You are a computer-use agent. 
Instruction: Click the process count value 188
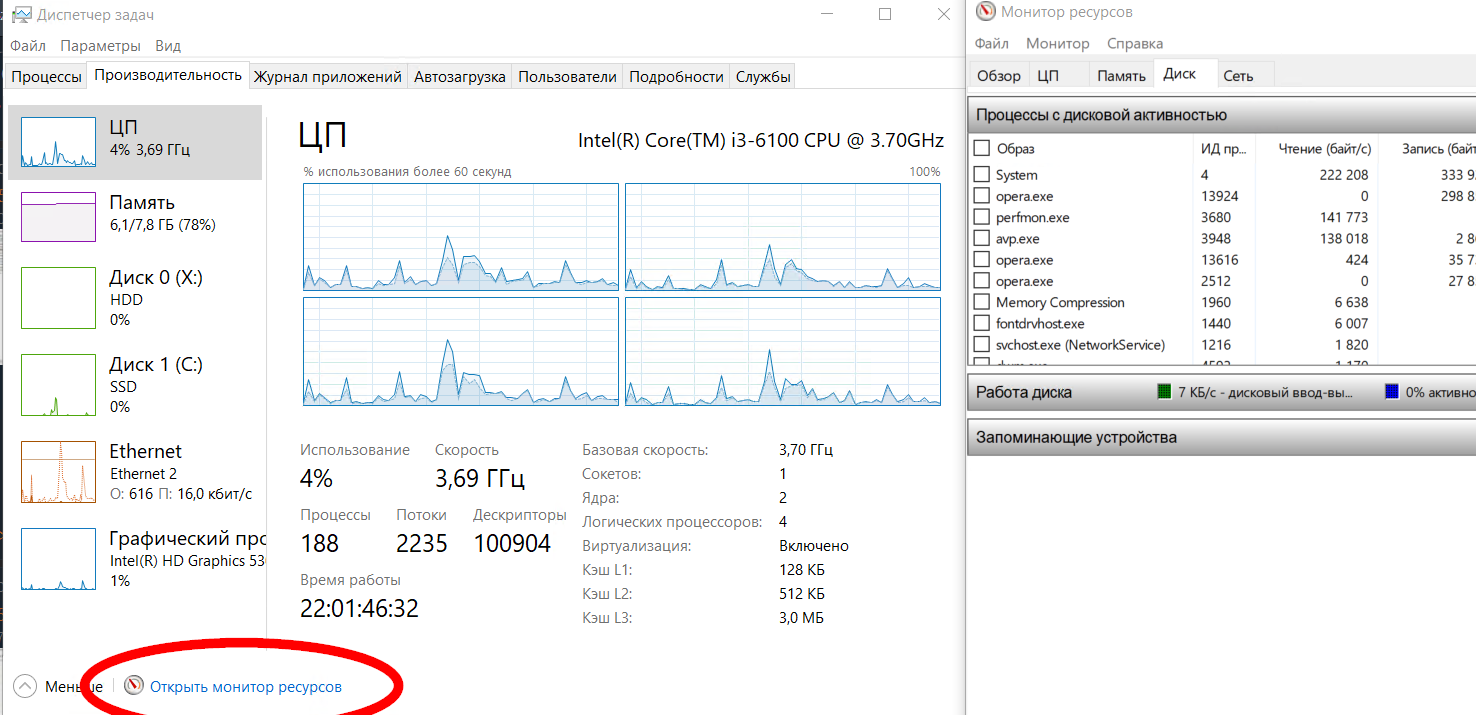point(319,543)
